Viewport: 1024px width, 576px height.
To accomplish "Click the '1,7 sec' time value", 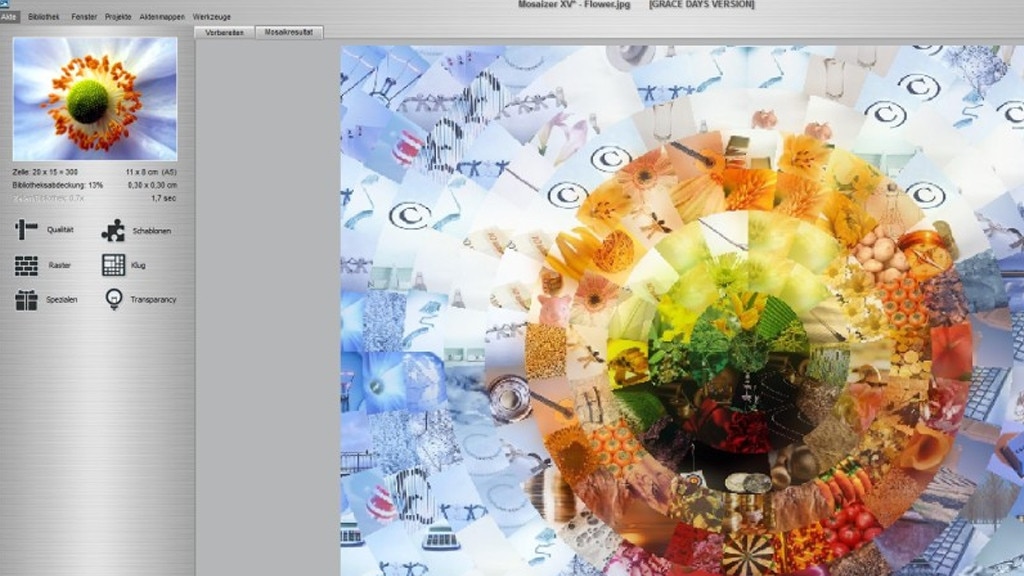I will (163, 198).
